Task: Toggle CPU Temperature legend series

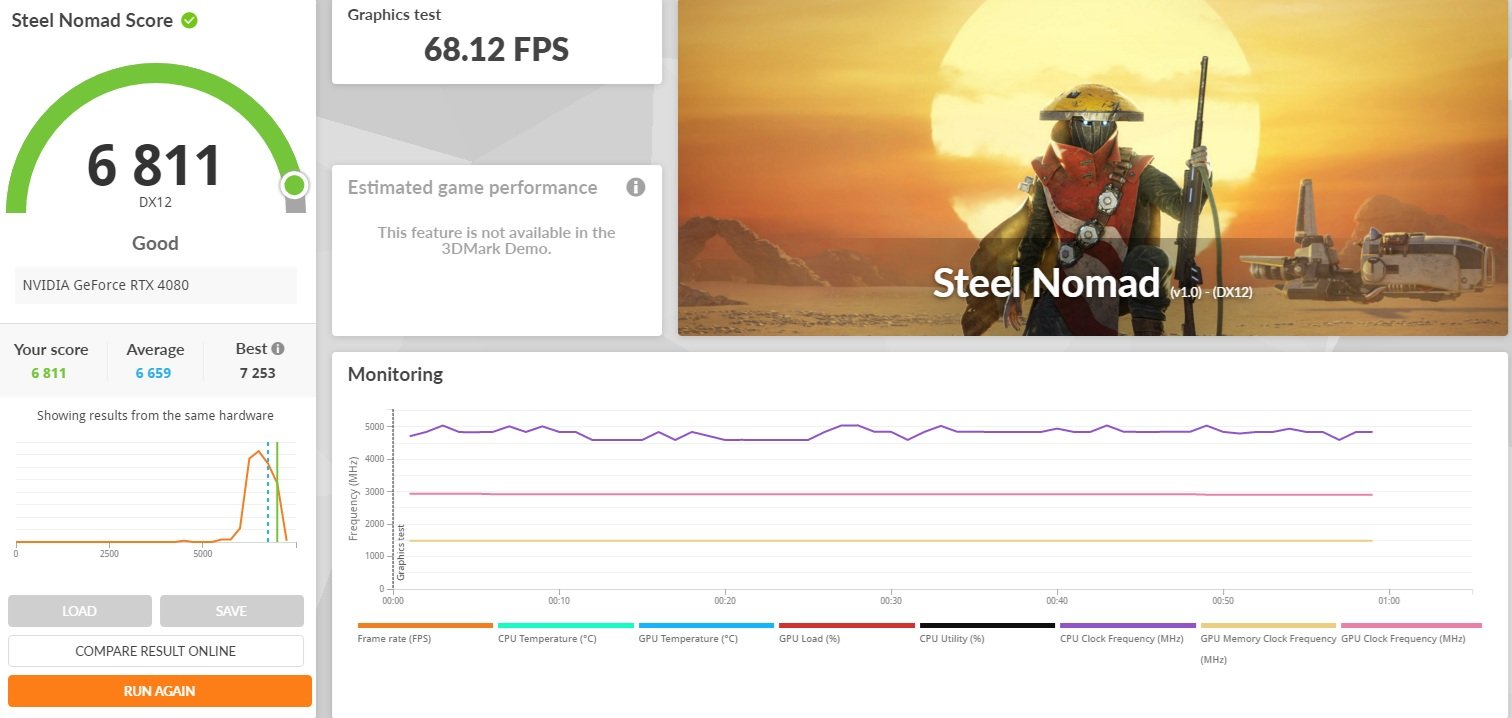Action: coord(547,638)
